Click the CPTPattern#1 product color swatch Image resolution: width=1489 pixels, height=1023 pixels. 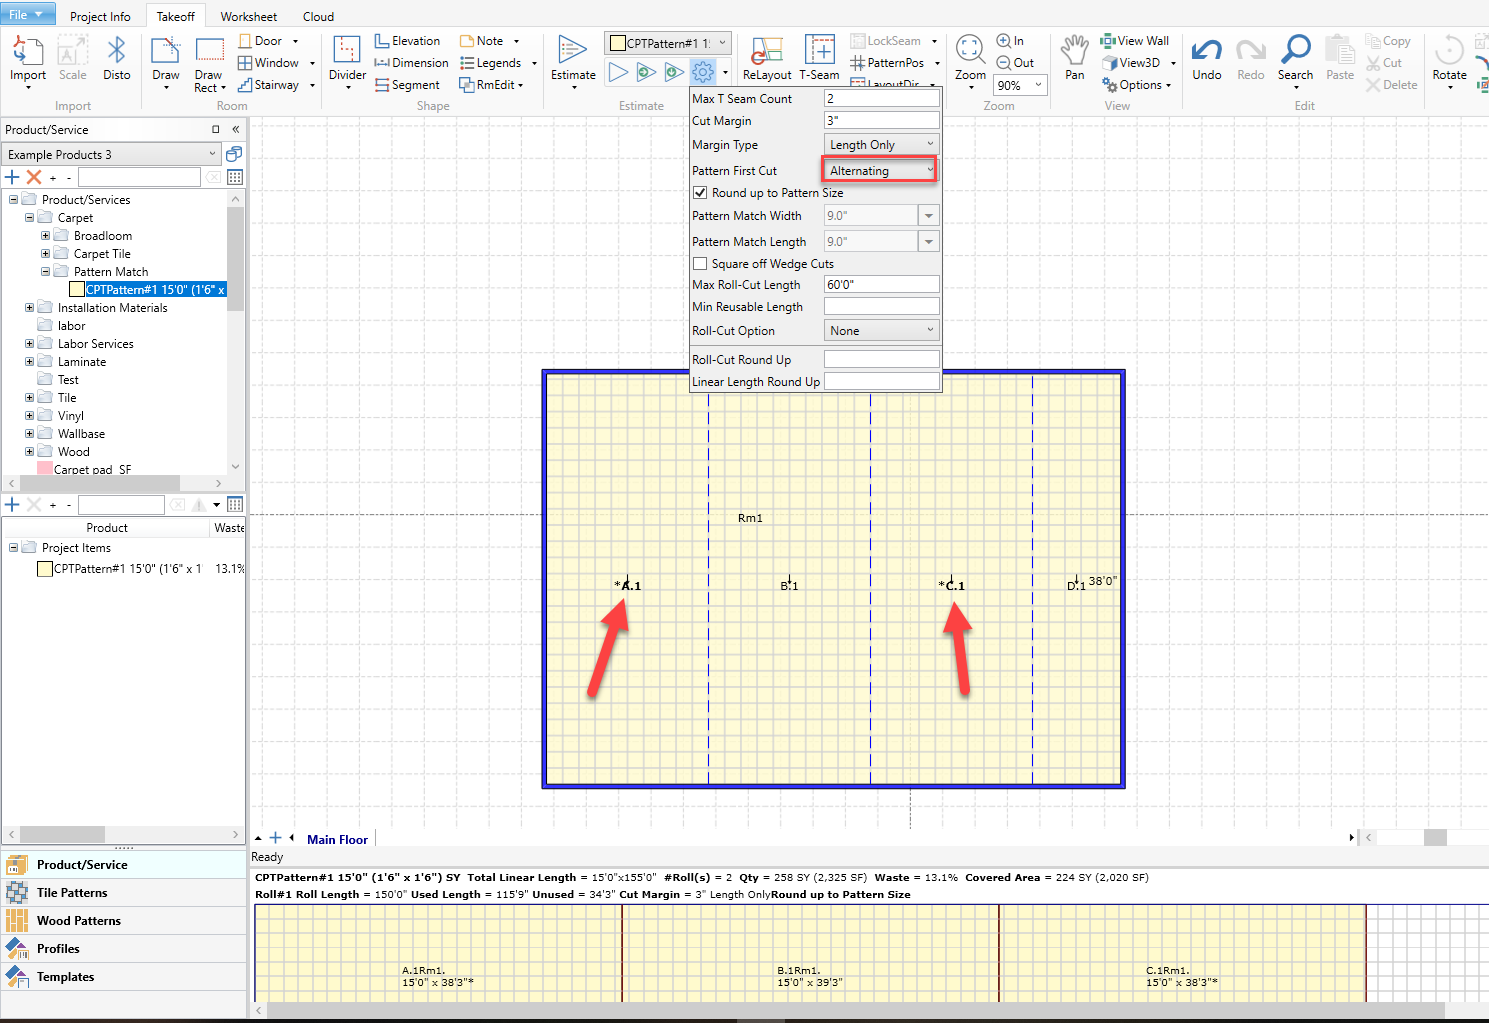(77, 290)
